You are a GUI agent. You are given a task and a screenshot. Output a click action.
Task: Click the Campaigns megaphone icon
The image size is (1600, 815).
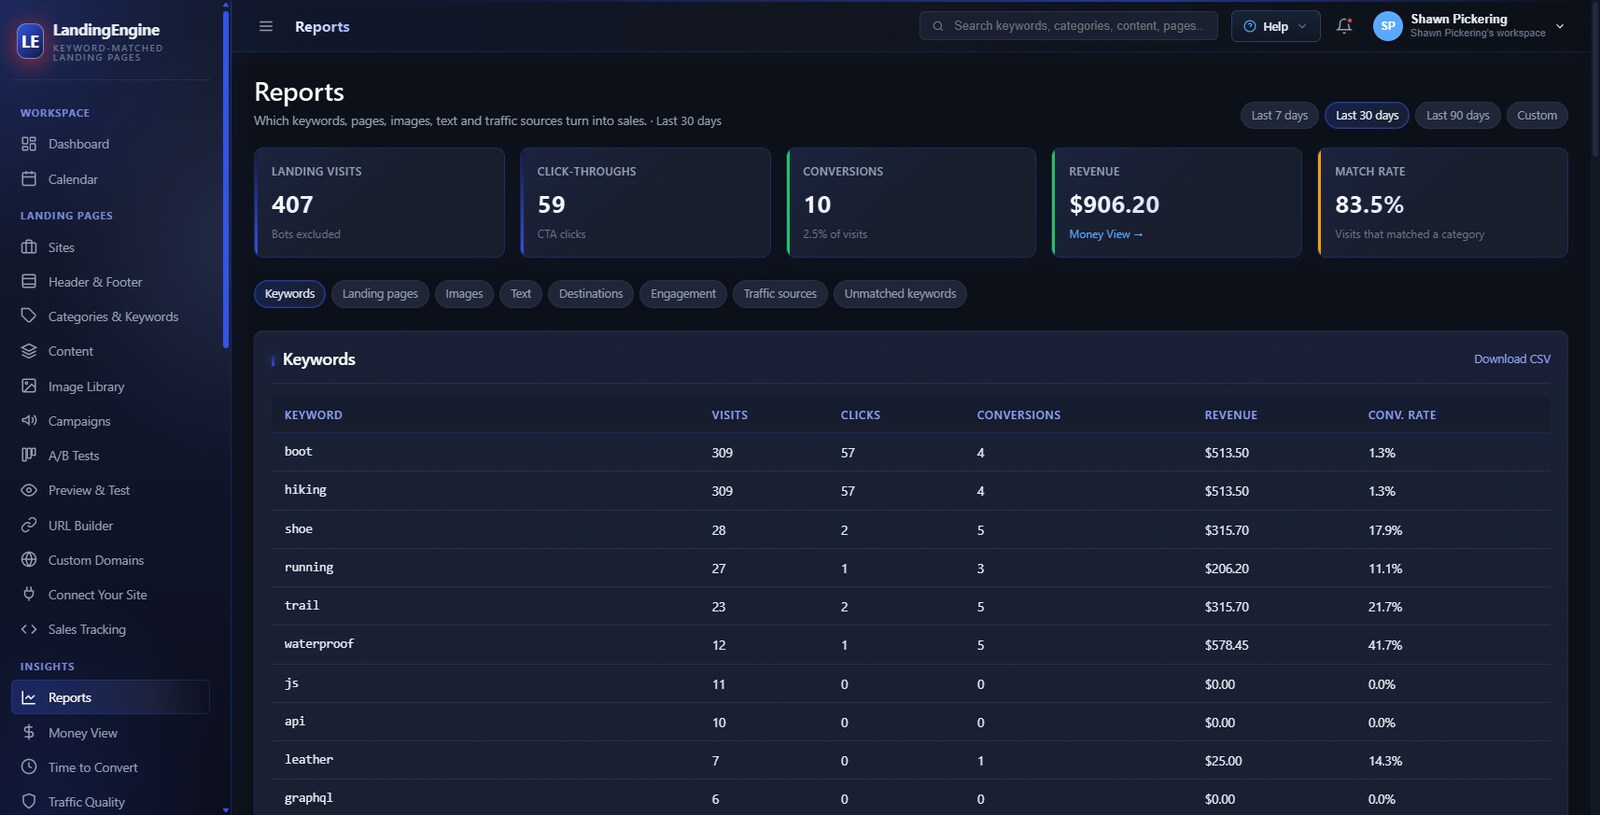point(29,421)
